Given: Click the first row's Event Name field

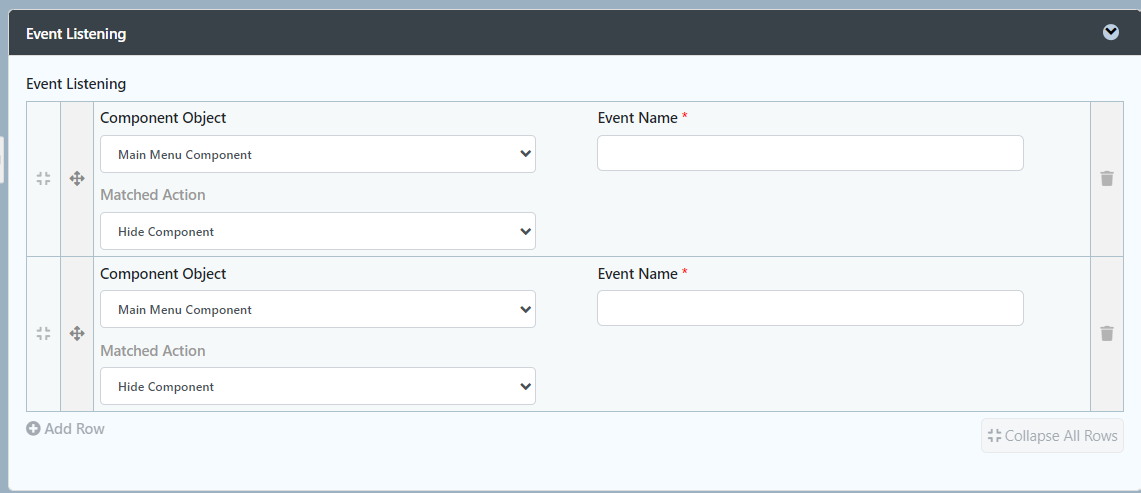Looking at the screenshot, I should [810, 153].
